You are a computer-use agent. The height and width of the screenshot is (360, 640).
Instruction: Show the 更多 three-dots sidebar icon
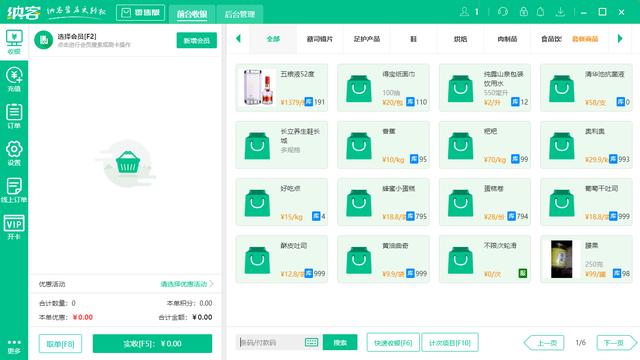coord(14,346)
